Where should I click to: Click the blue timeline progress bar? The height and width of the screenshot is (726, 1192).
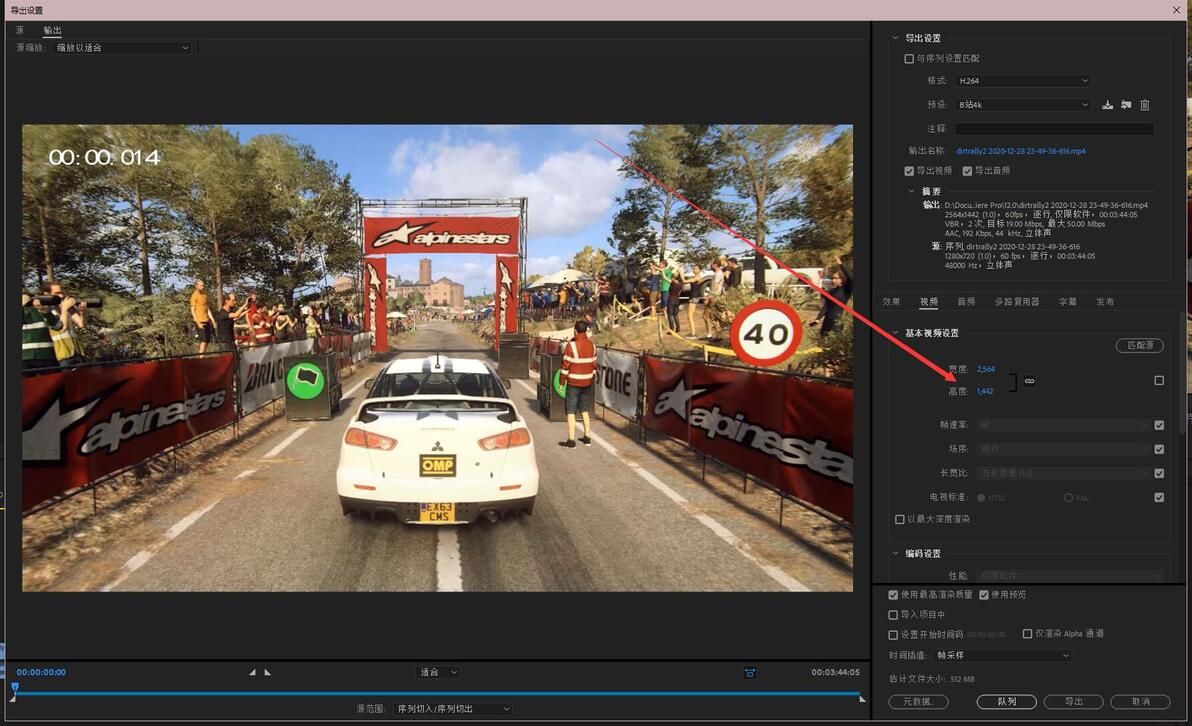(439, 693)
